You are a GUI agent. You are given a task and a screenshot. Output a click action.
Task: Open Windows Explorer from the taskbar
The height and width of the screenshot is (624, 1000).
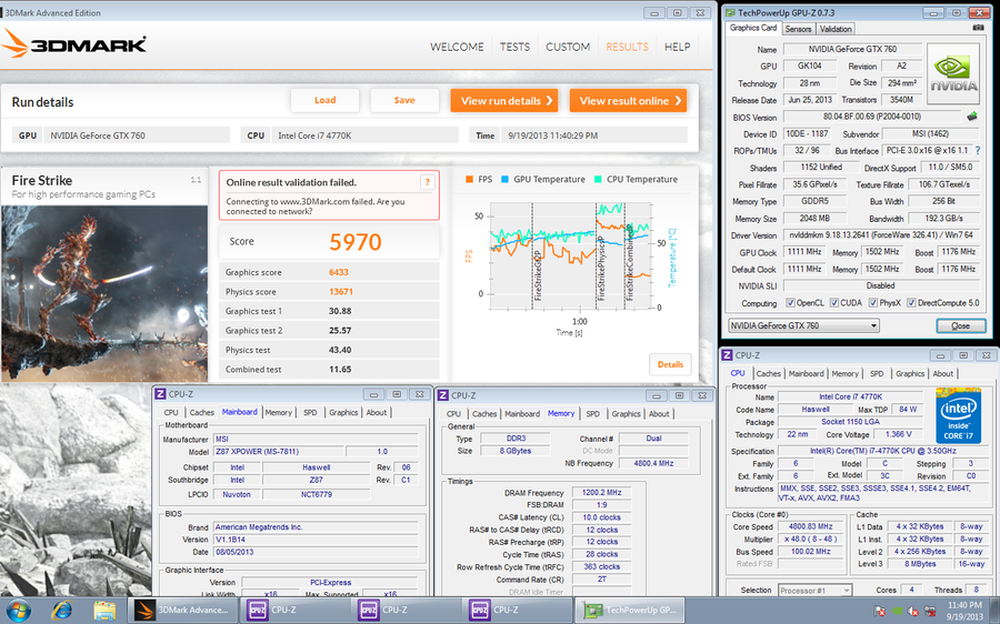pos(104,611)
